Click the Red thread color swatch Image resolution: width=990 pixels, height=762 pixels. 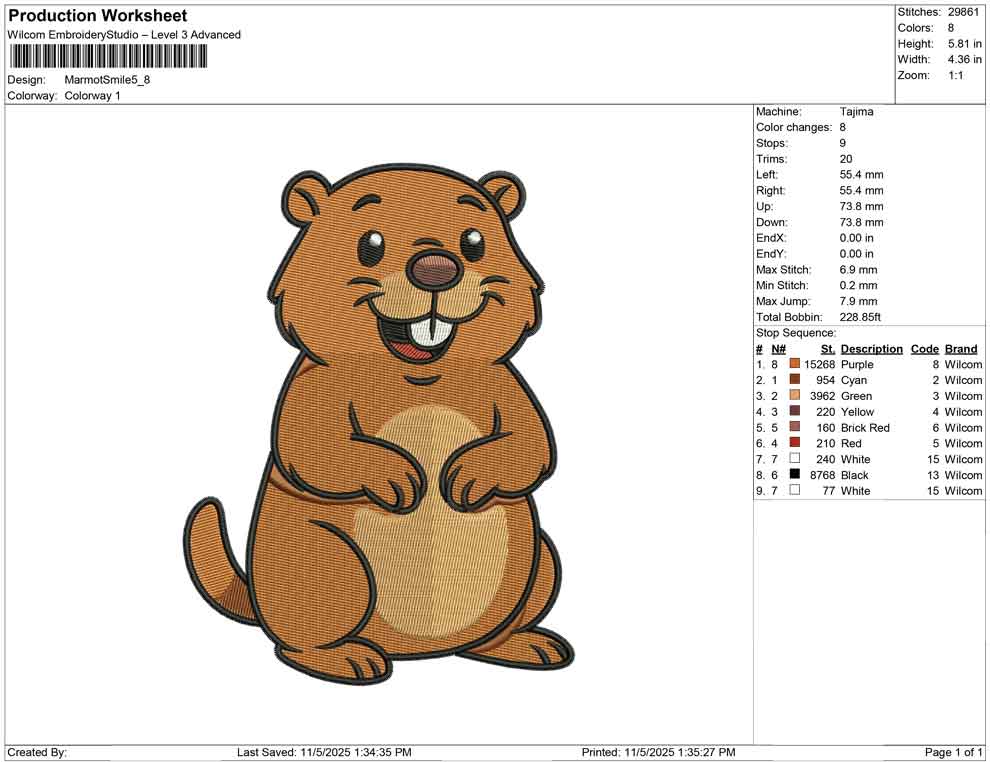click(794, 443)
